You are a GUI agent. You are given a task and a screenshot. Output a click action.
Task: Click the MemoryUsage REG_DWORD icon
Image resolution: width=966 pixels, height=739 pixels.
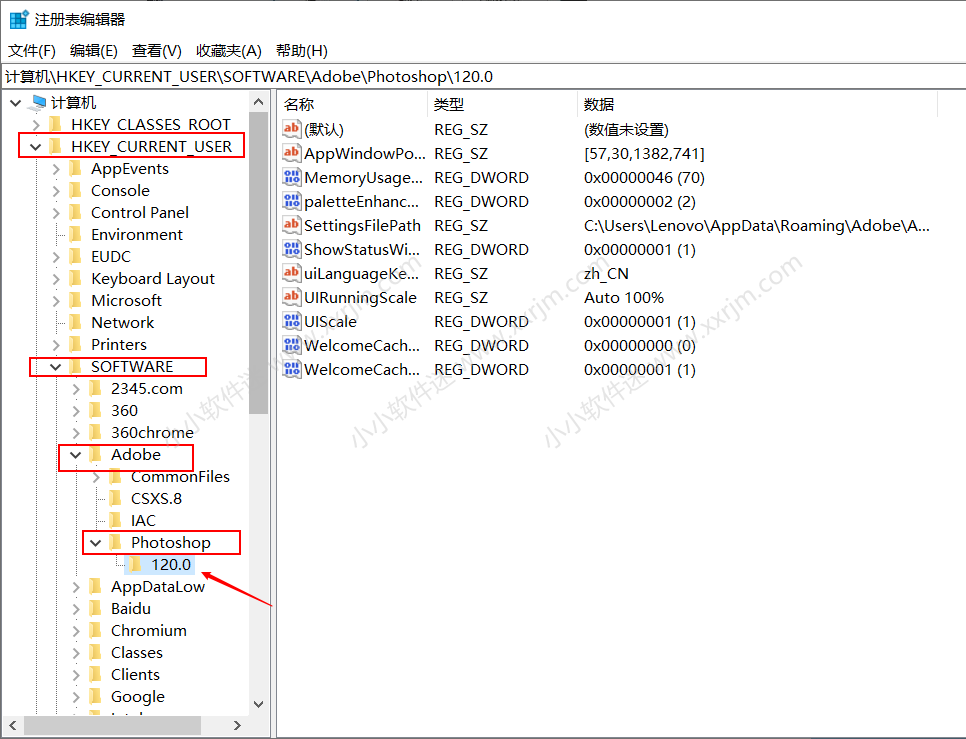[291, 177]
